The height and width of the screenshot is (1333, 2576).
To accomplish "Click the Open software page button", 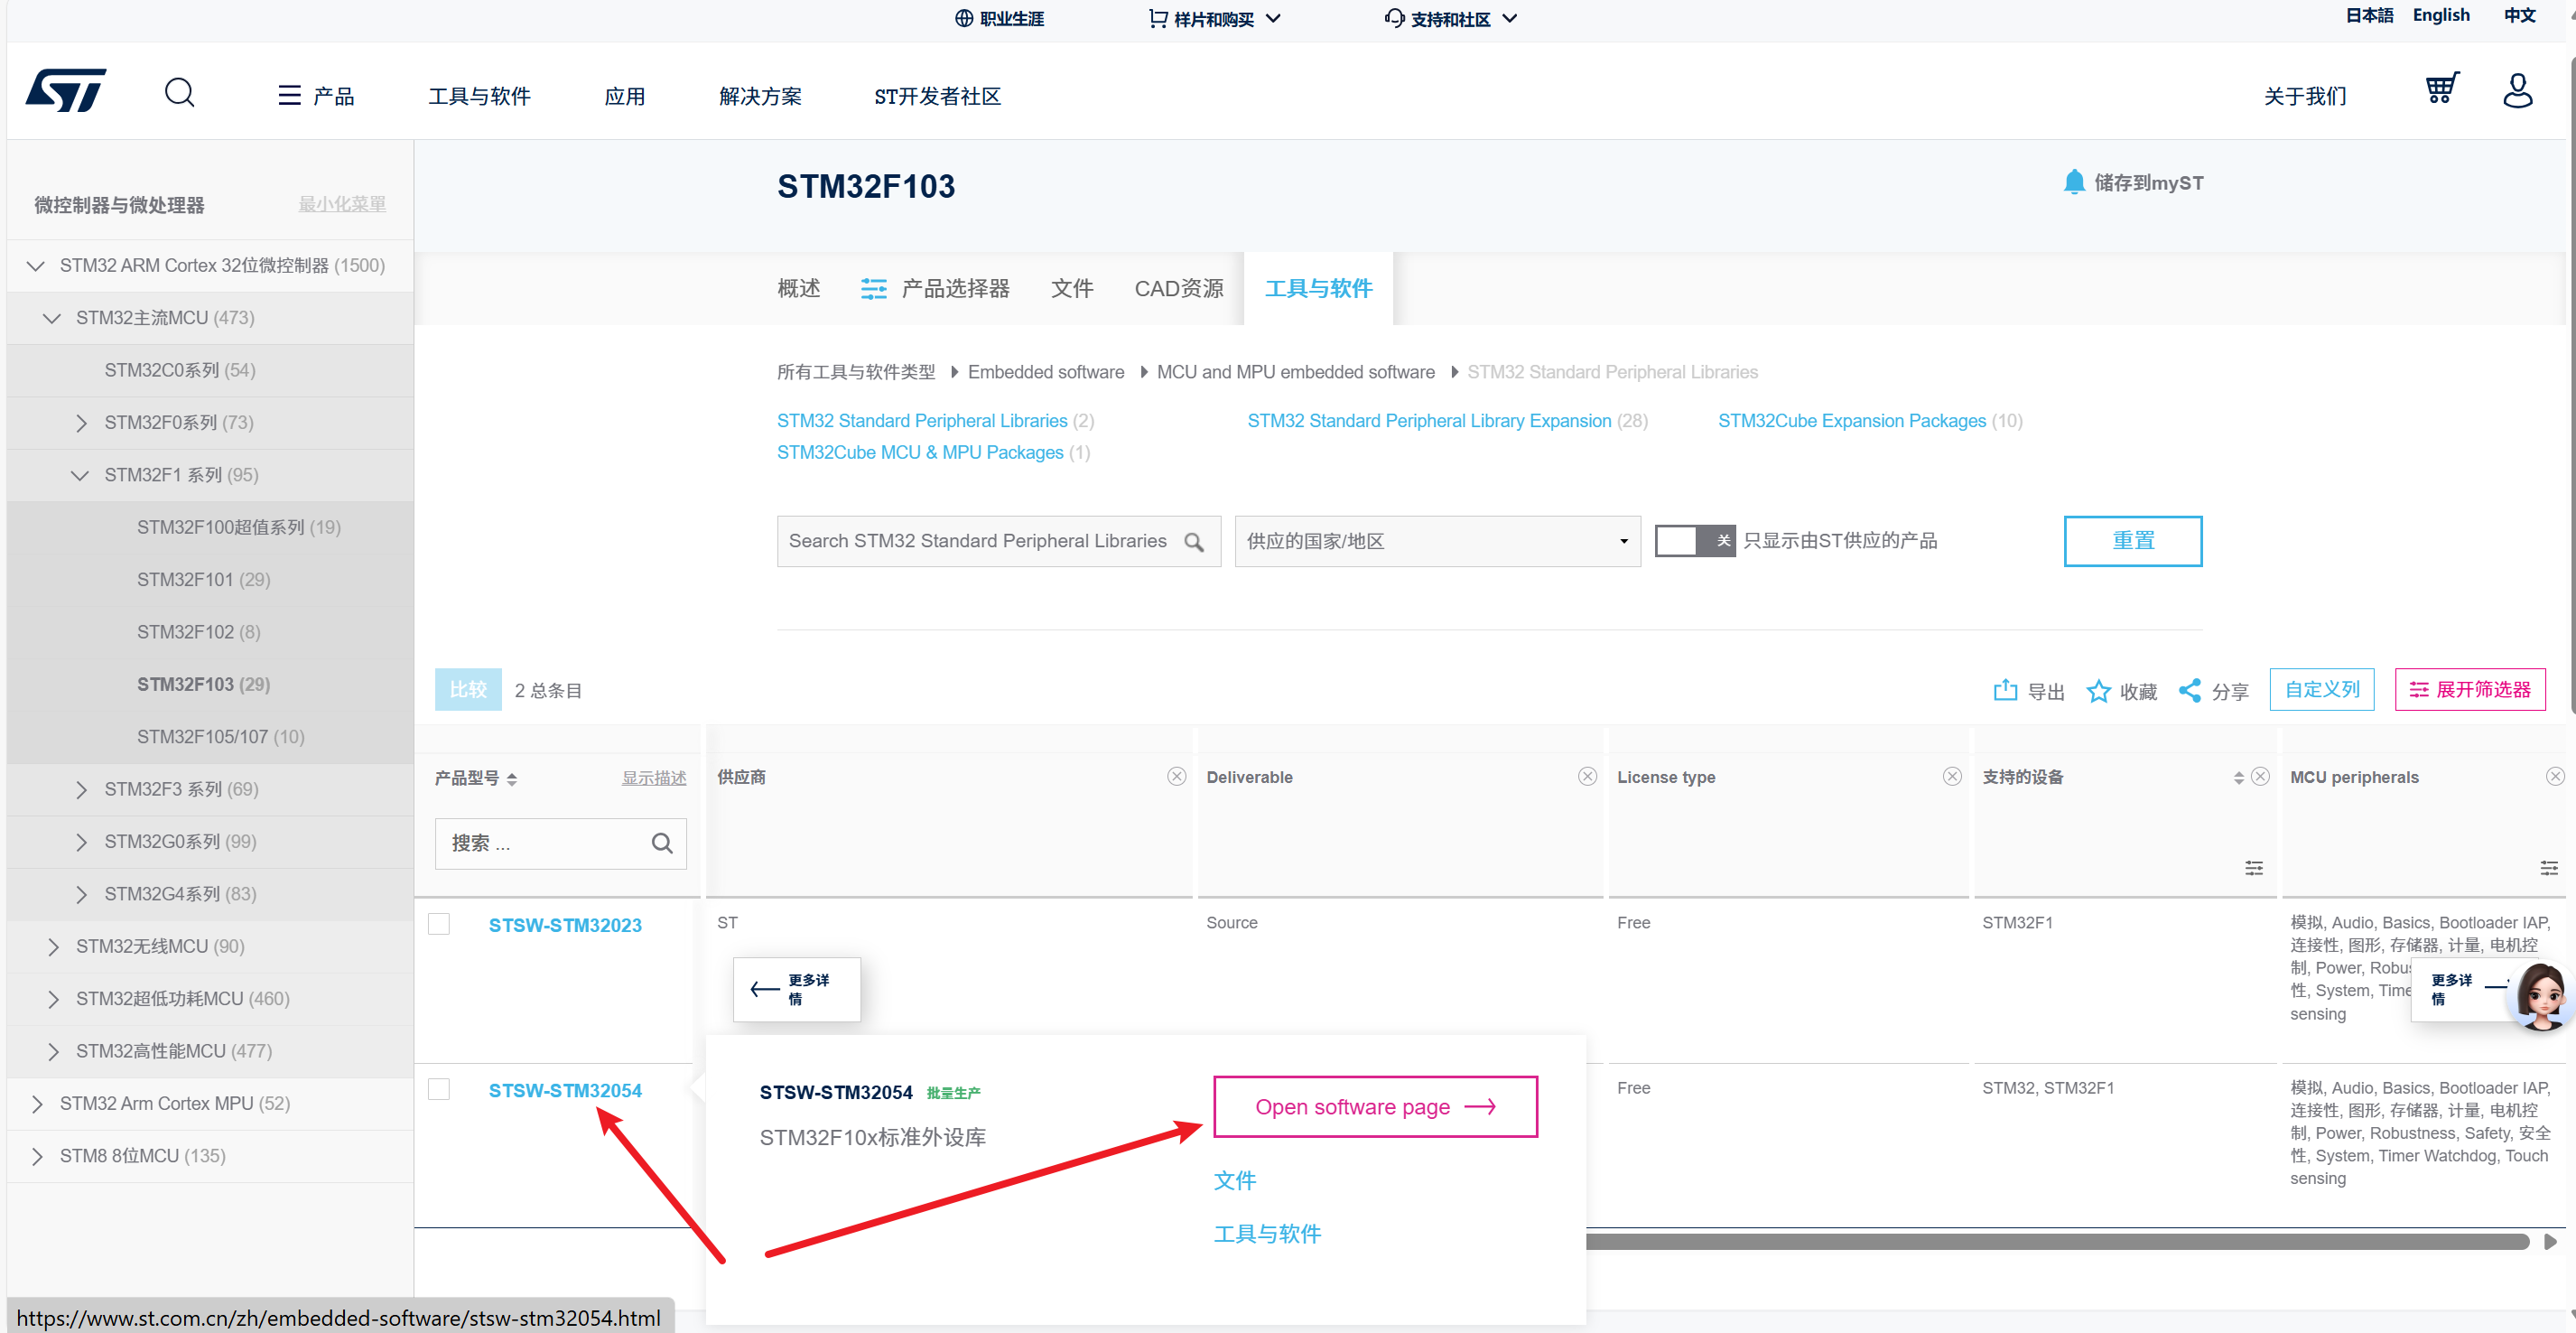I will (x=1374, y=1106).
